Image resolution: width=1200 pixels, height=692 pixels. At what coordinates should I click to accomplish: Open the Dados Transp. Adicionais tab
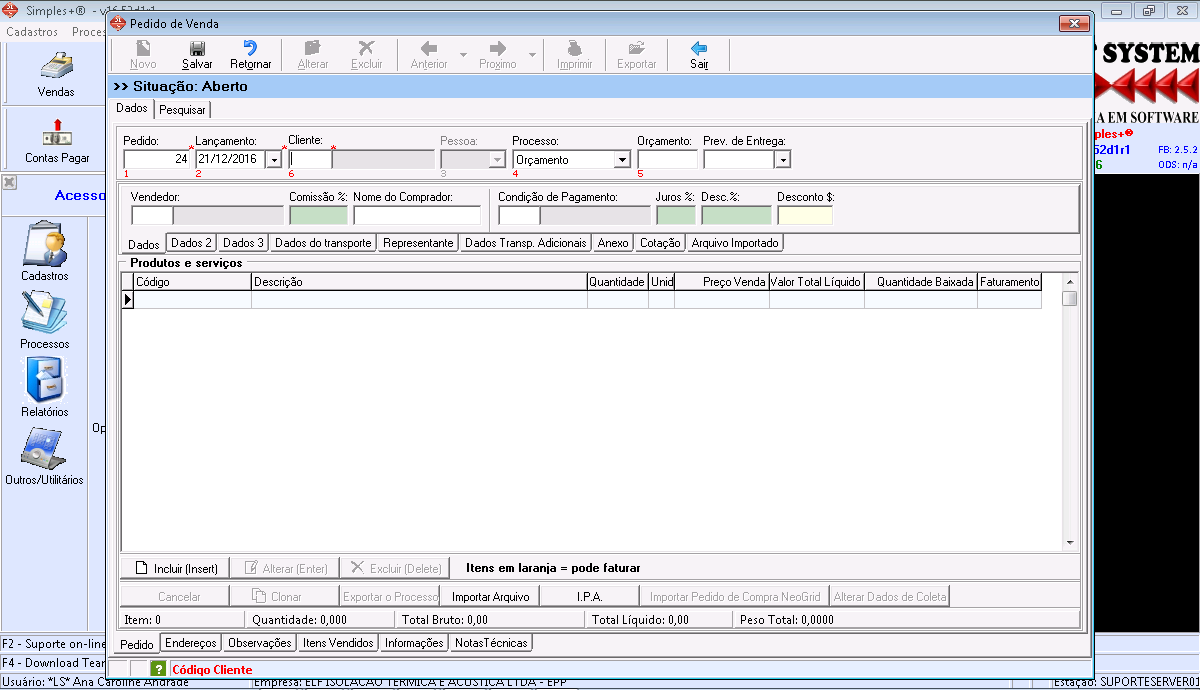tap(525, 243)
